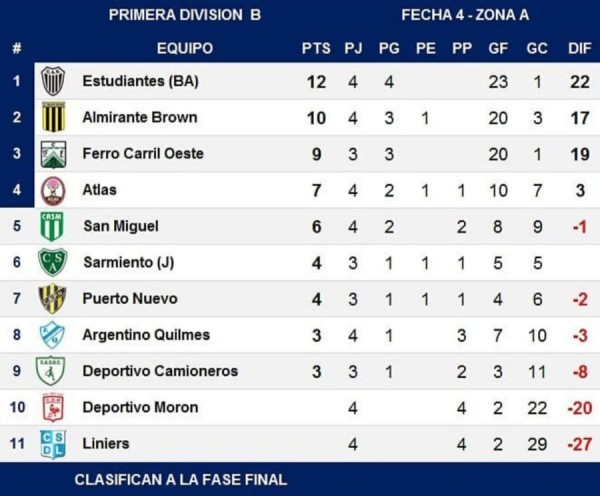Open the Atlas team logo
This screenshot has width=600, height=496.
pos(53,190)
